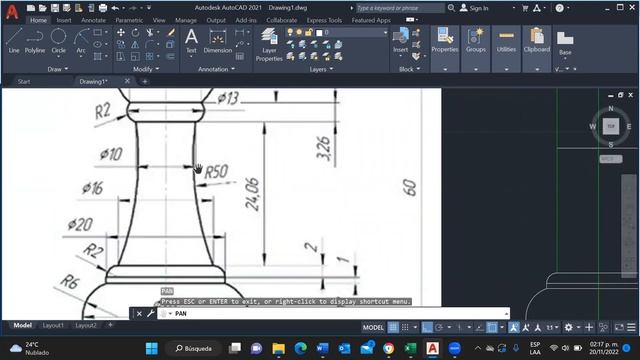
Task: Open the View ribbon tab
Action: click(159, 20)
